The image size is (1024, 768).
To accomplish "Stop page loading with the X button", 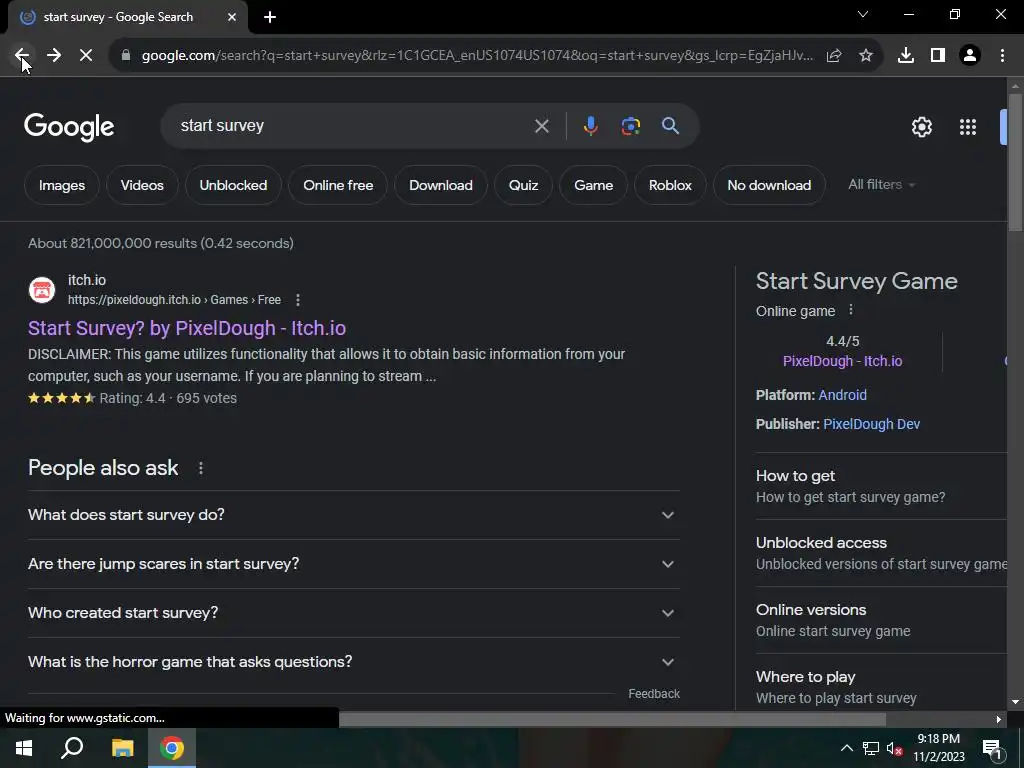I will (x=86, y=56).
